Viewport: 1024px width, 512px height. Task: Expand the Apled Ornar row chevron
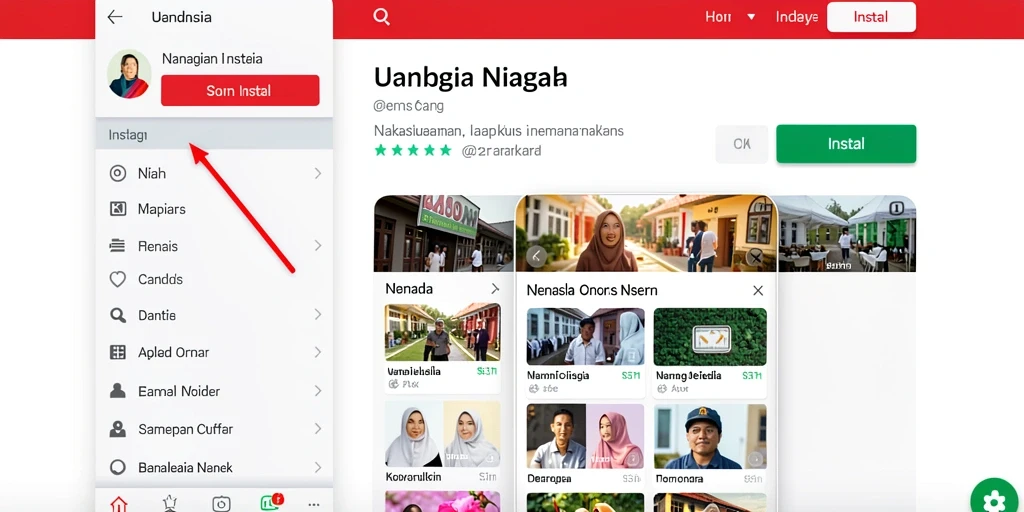317,353
